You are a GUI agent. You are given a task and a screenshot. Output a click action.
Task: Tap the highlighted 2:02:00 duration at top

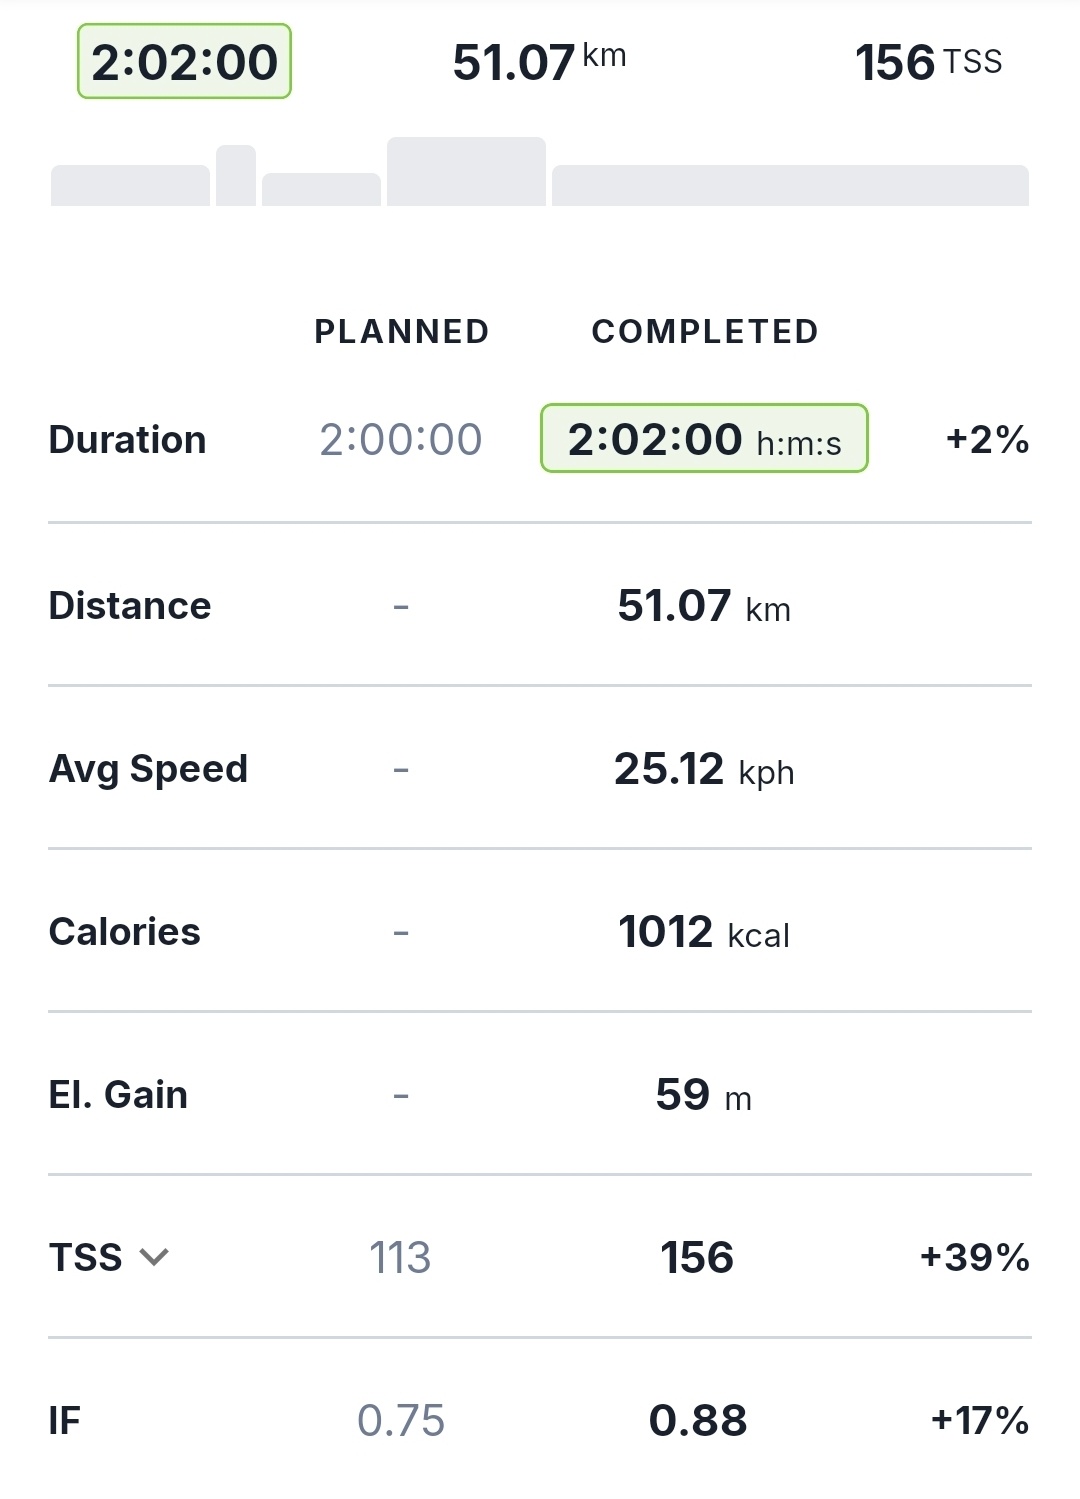(x=184, y=62)
